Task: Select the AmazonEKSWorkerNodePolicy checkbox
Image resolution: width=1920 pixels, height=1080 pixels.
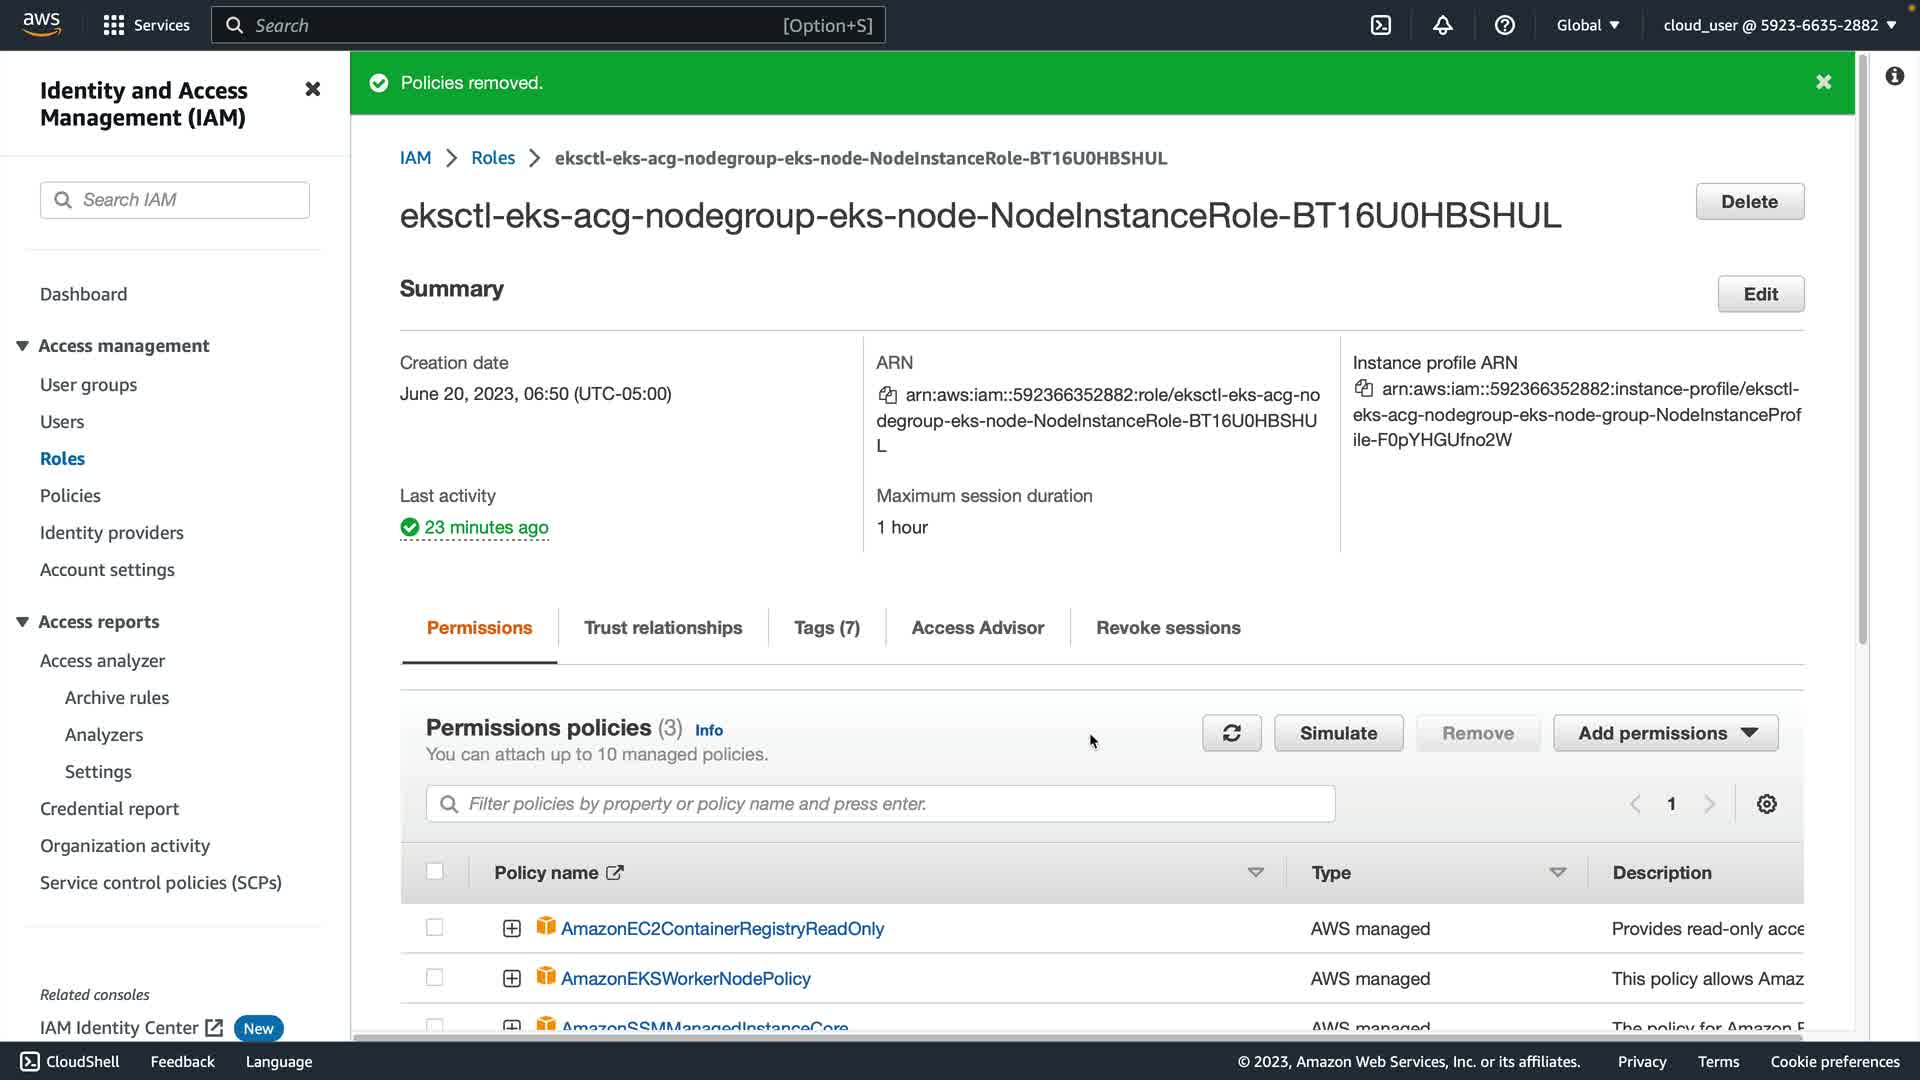Action: [434, 977]
